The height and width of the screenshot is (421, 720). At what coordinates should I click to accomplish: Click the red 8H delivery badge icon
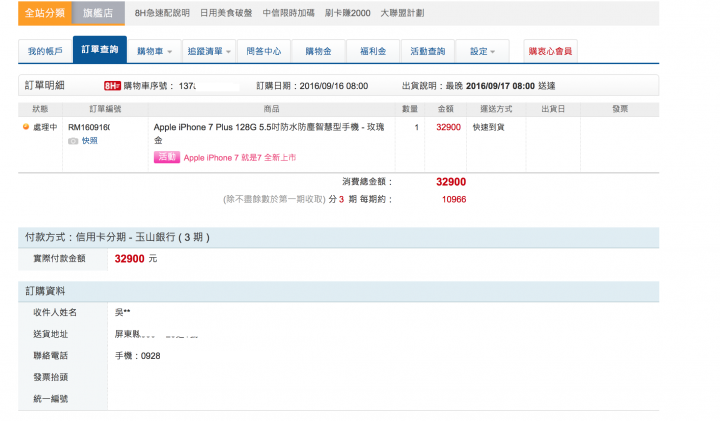pyautogui.click(x=112, y=86)
